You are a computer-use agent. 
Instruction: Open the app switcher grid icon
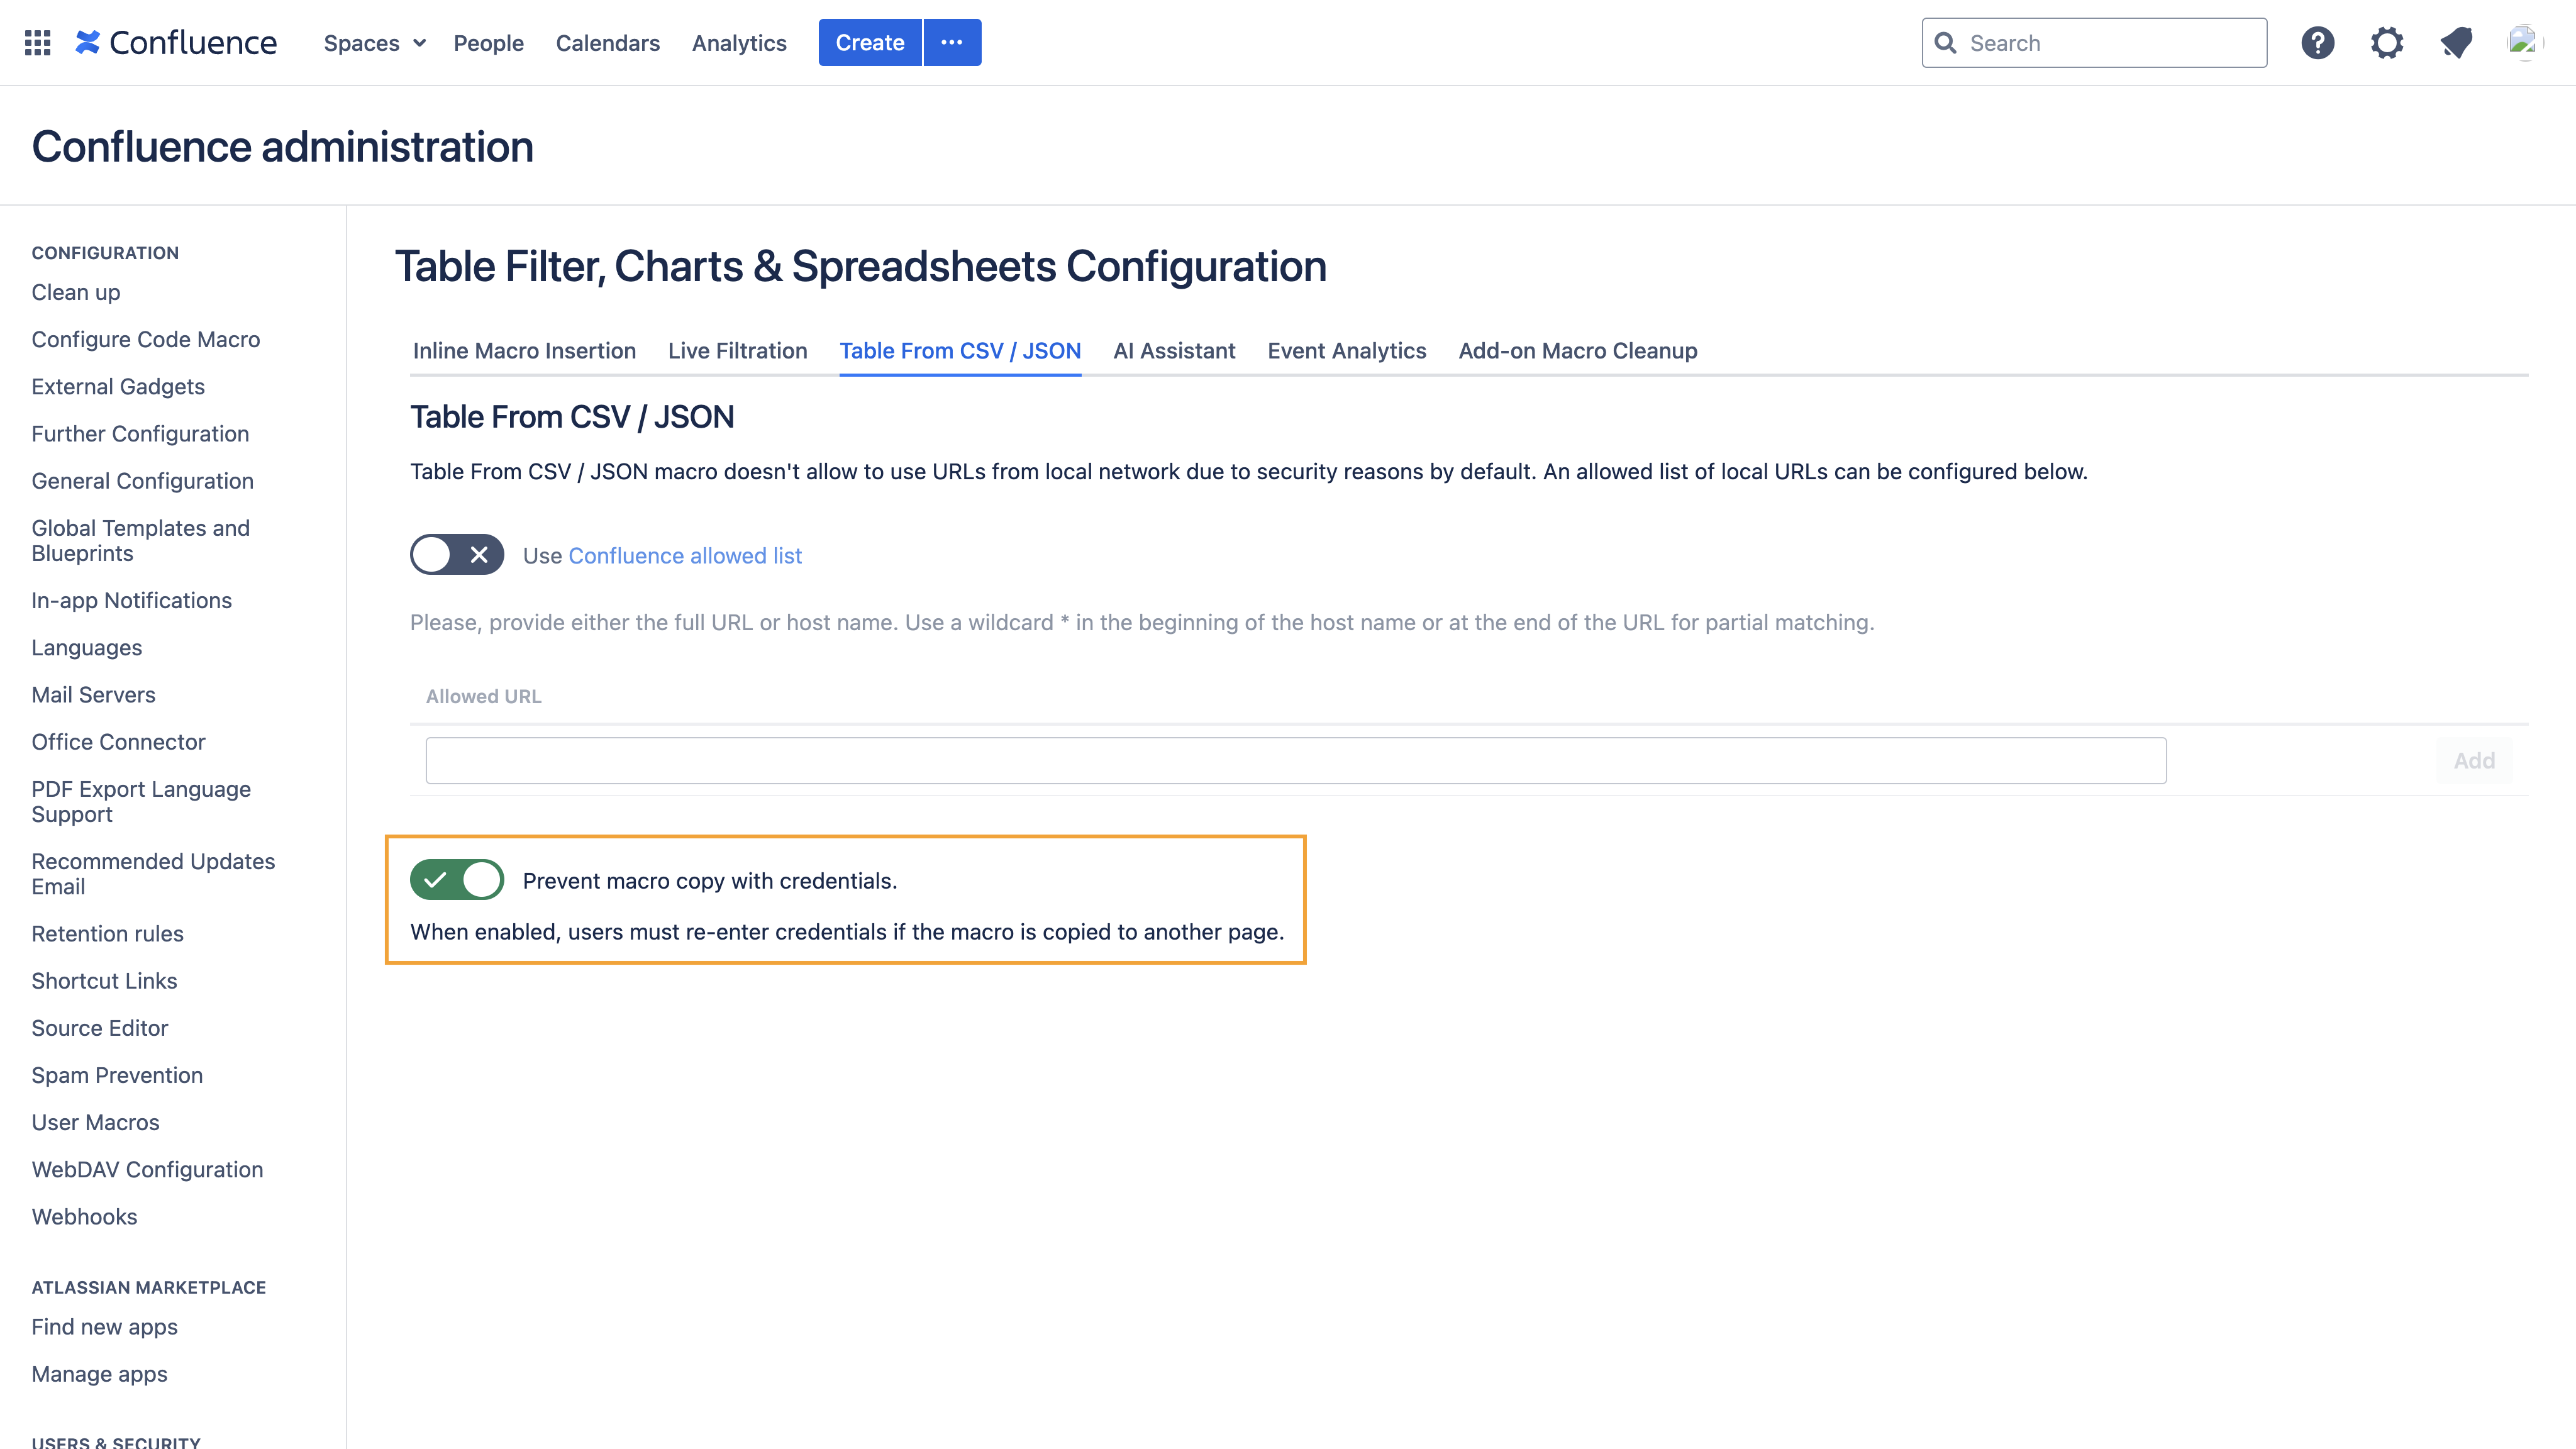tap(37, 43)
